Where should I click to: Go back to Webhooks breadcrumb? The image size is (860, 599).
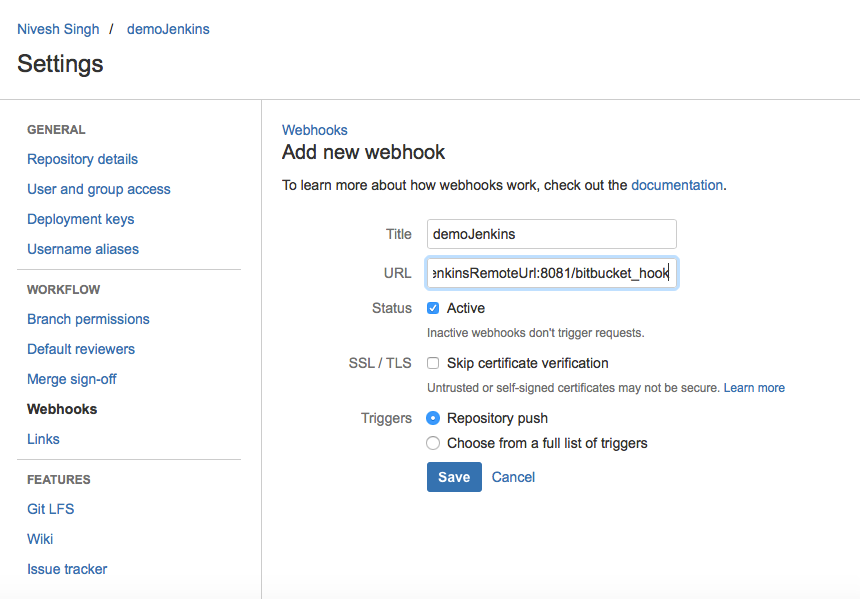[315, 130]
